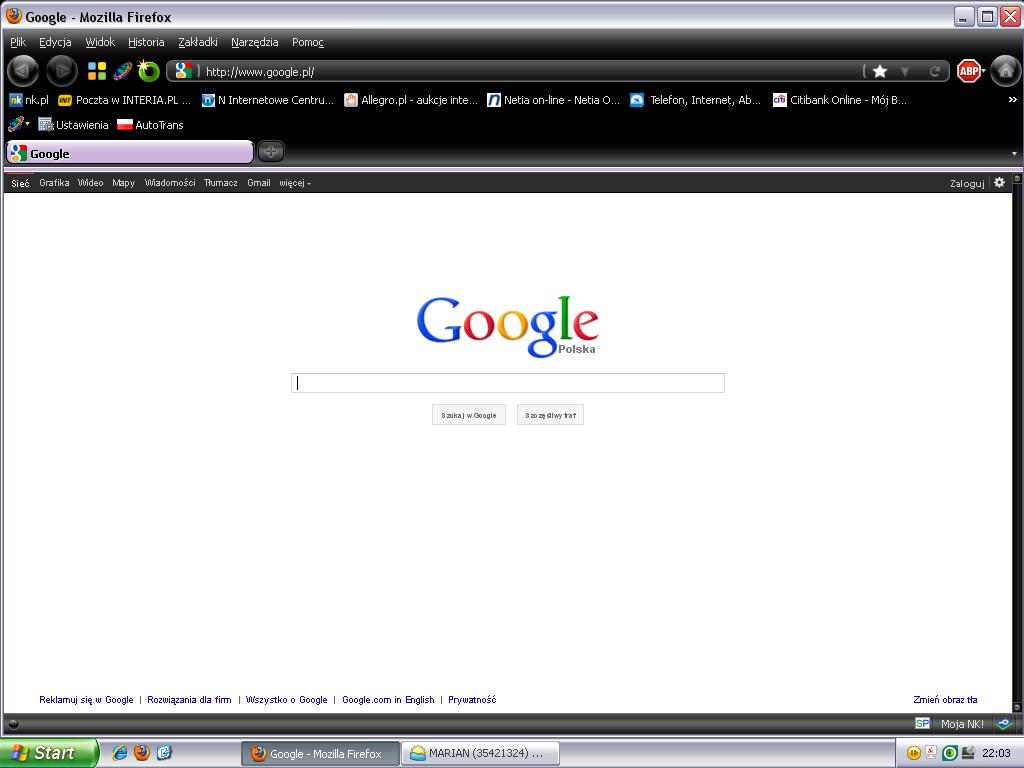Click the green circular tray icon

pyautogui.click(x=950, y=753)
